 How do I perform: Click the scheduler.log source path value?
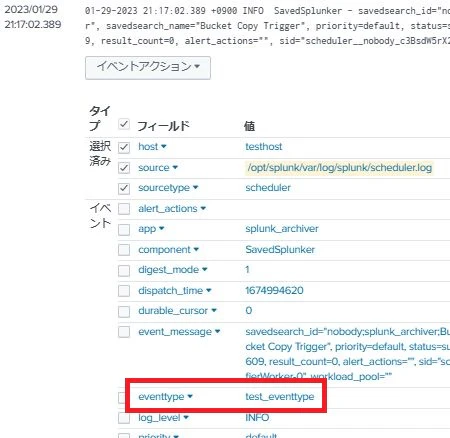click(x=339, y=167)
